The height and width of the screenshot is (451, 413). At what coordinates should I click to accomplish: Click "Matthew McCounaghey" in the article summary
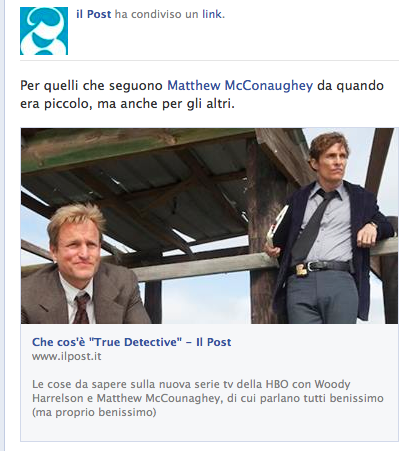(x=158, y=398)
